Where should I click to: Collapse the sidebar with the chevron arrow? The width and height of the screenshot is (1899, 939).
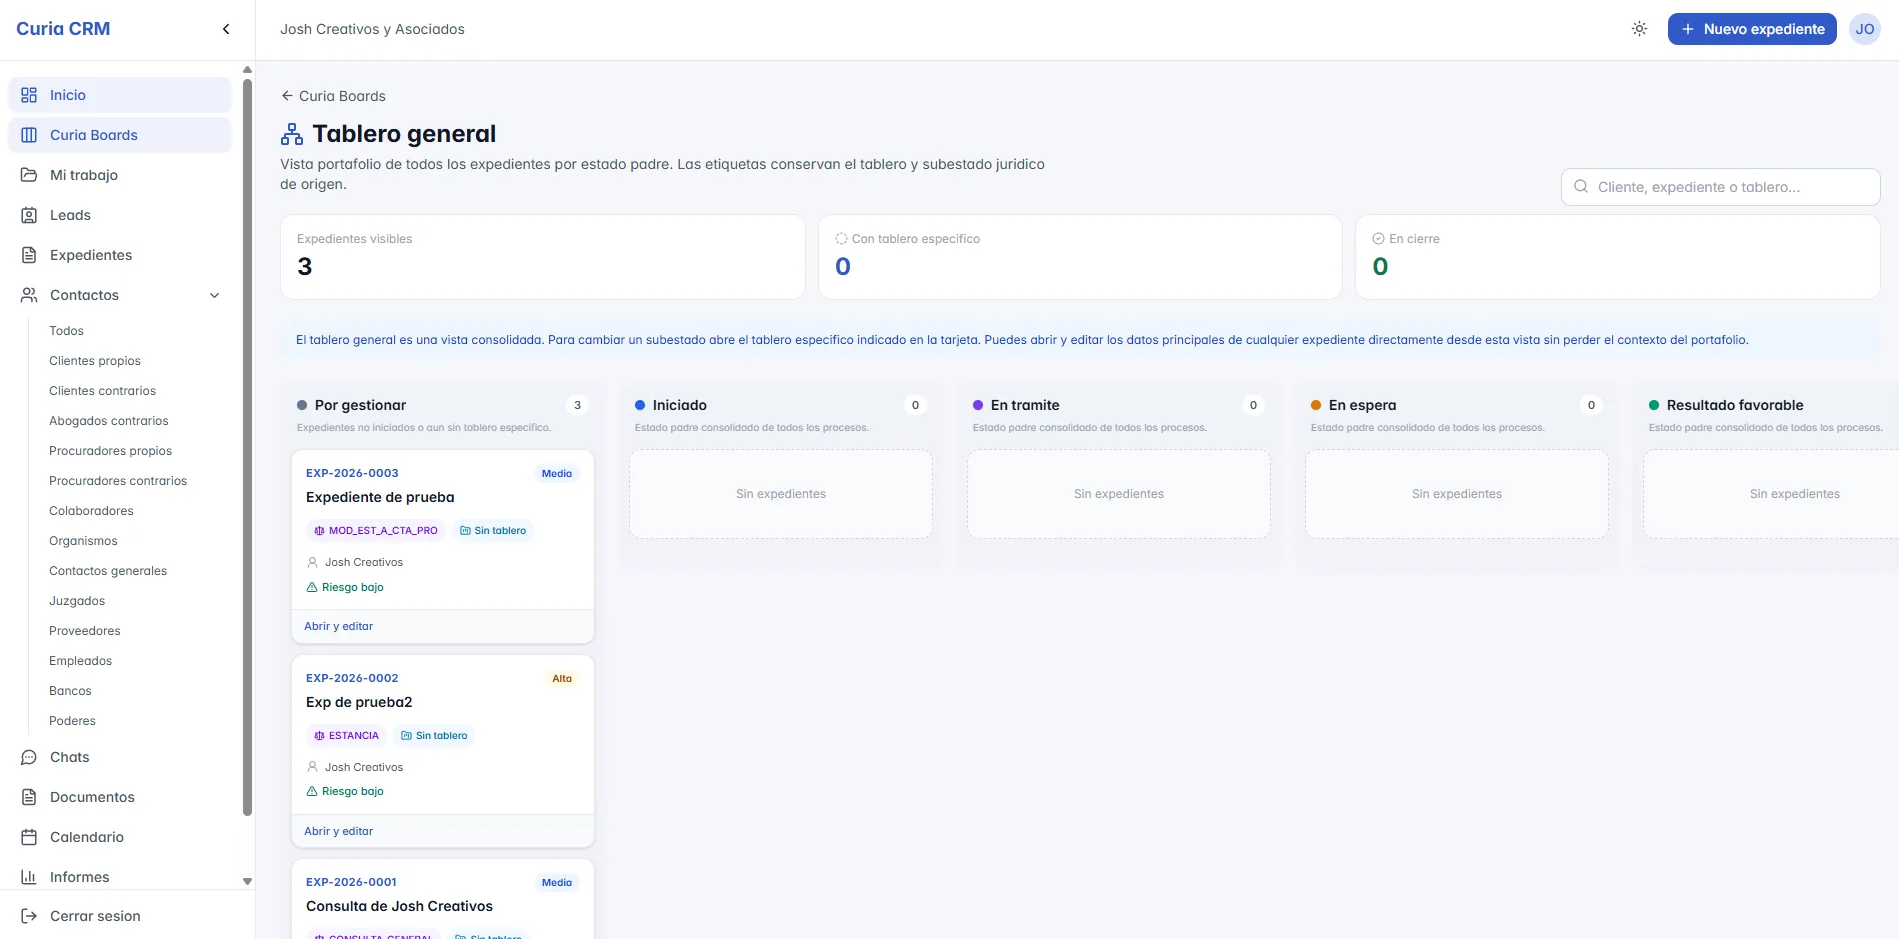click(x=226, y=29)
